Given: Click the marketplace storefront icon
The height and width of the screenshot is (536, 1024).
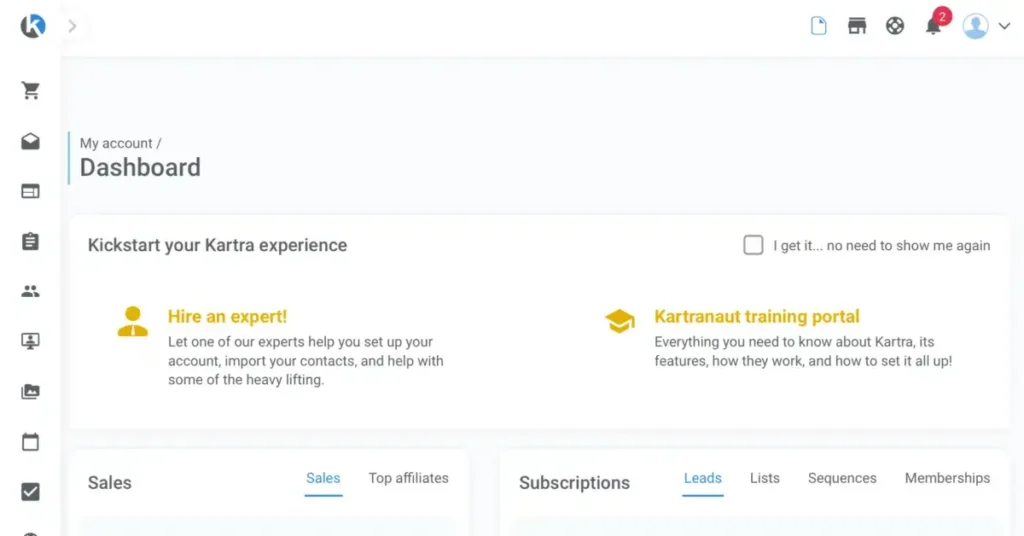Looking at the screenshot, I should point(857,26).
